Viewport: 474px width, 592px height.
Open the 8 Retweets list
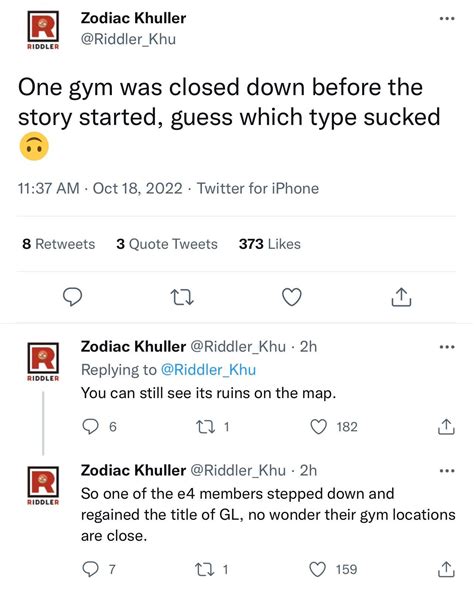coord(59,244)
